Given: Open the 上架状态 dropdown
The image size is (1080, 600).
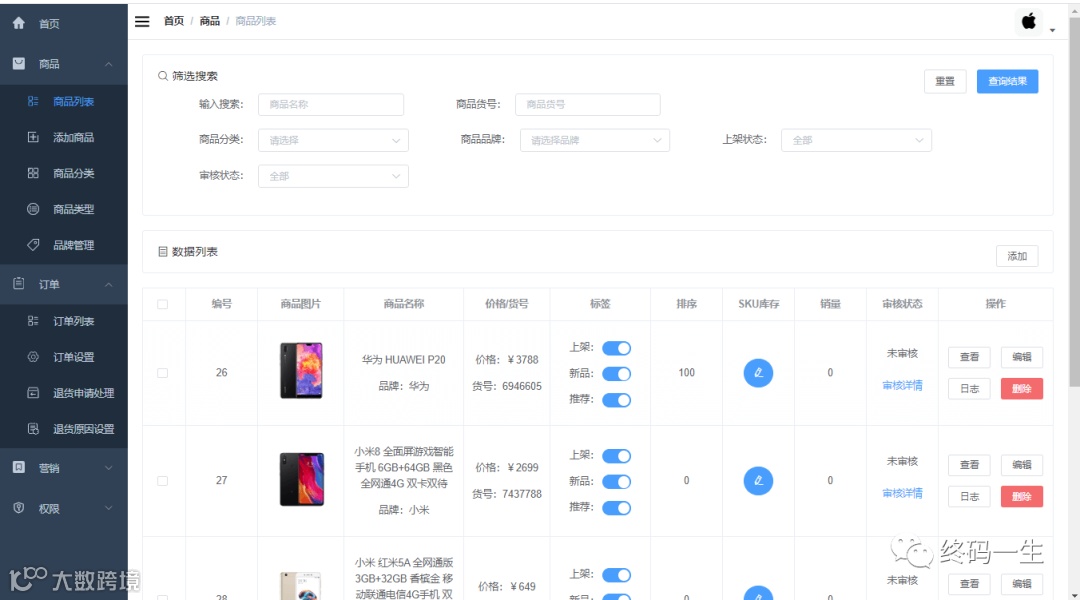Looking at the screenshot, I should coord(856,140).
